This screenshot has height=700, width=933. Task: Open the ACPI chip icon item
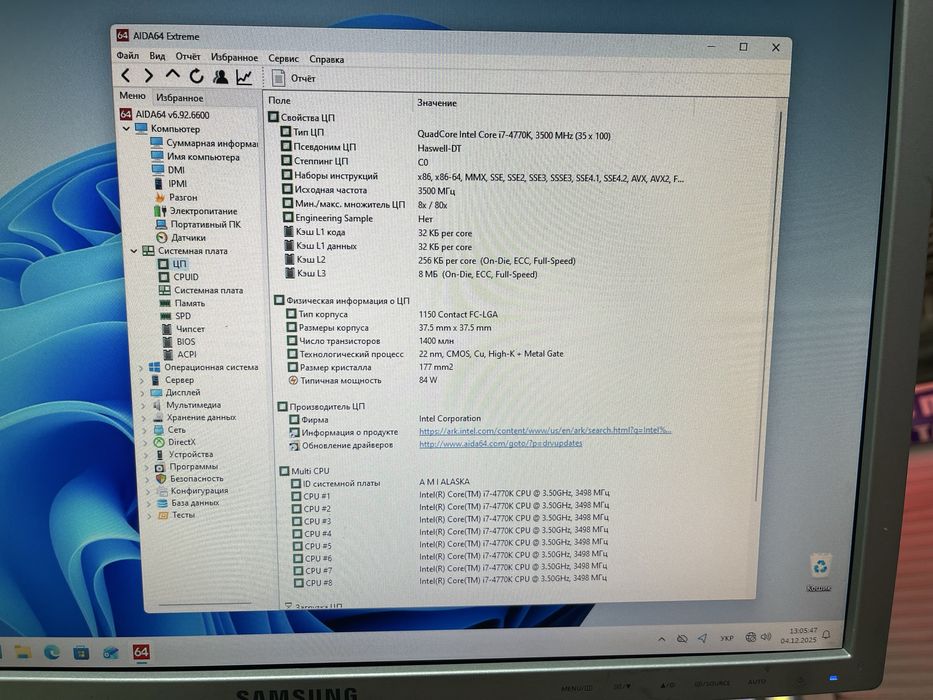(168, 354)
